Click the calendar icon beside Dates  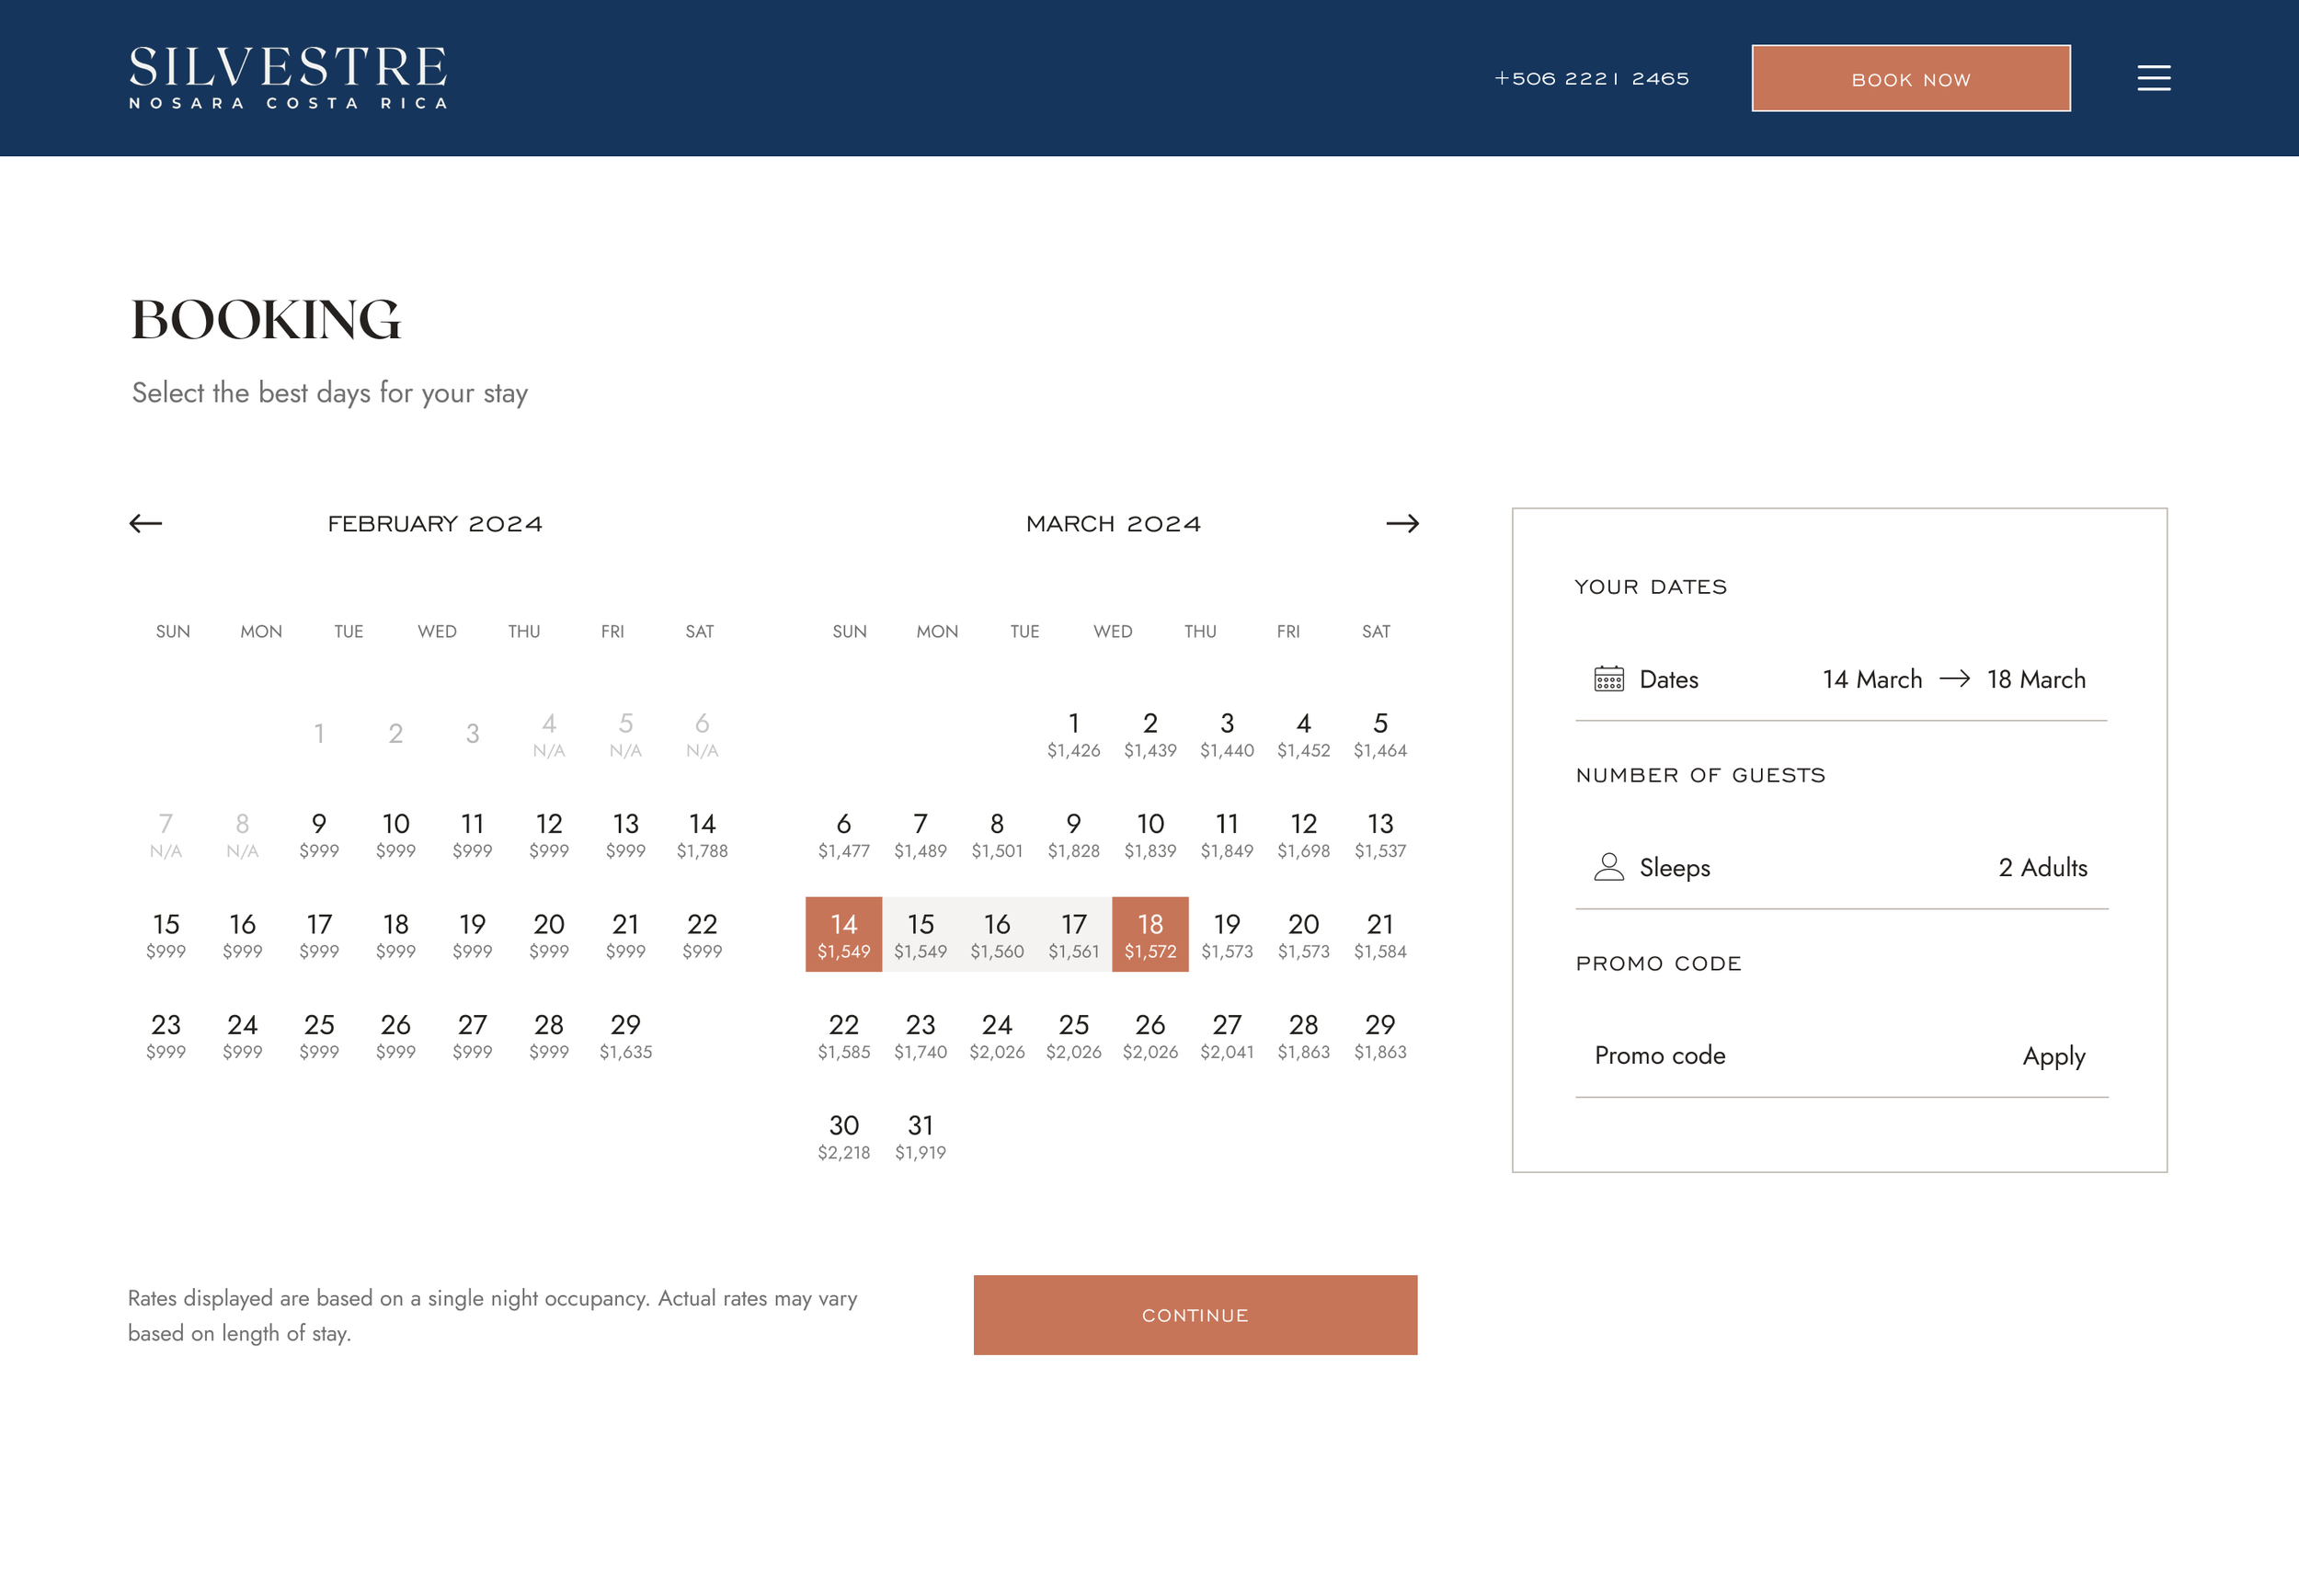pos(1608,679)
